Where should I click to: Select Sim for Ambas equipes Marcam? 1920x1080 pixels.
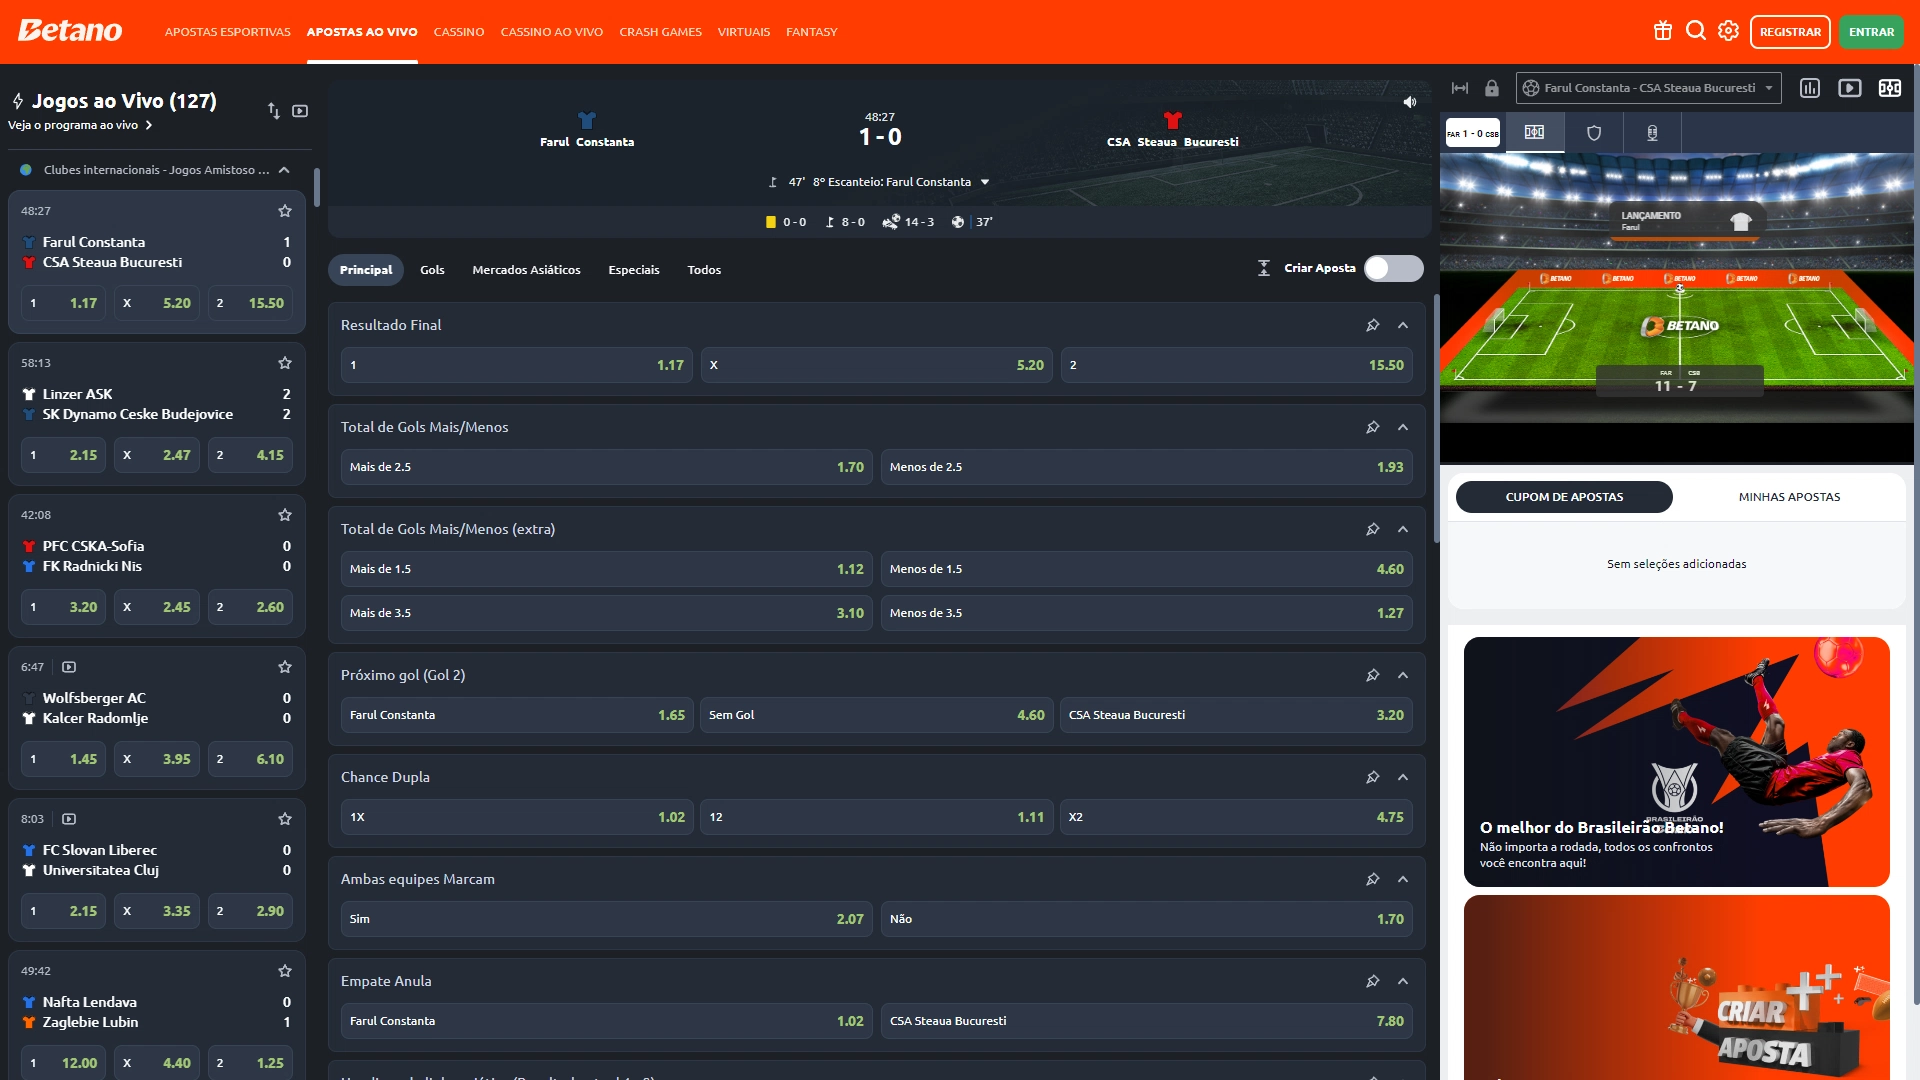[607, 919]
